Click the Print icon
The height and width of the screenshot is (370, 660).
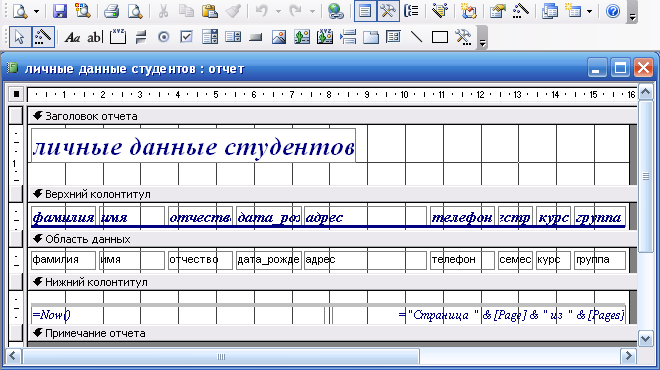tap(112, 11)
